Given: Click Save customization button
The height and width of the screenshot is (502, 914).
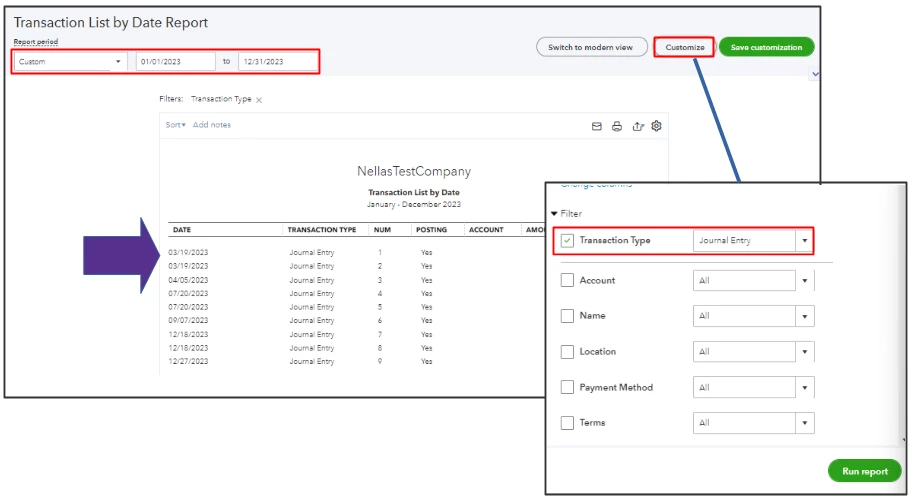Looking at the screenshot, I should 766,47.
